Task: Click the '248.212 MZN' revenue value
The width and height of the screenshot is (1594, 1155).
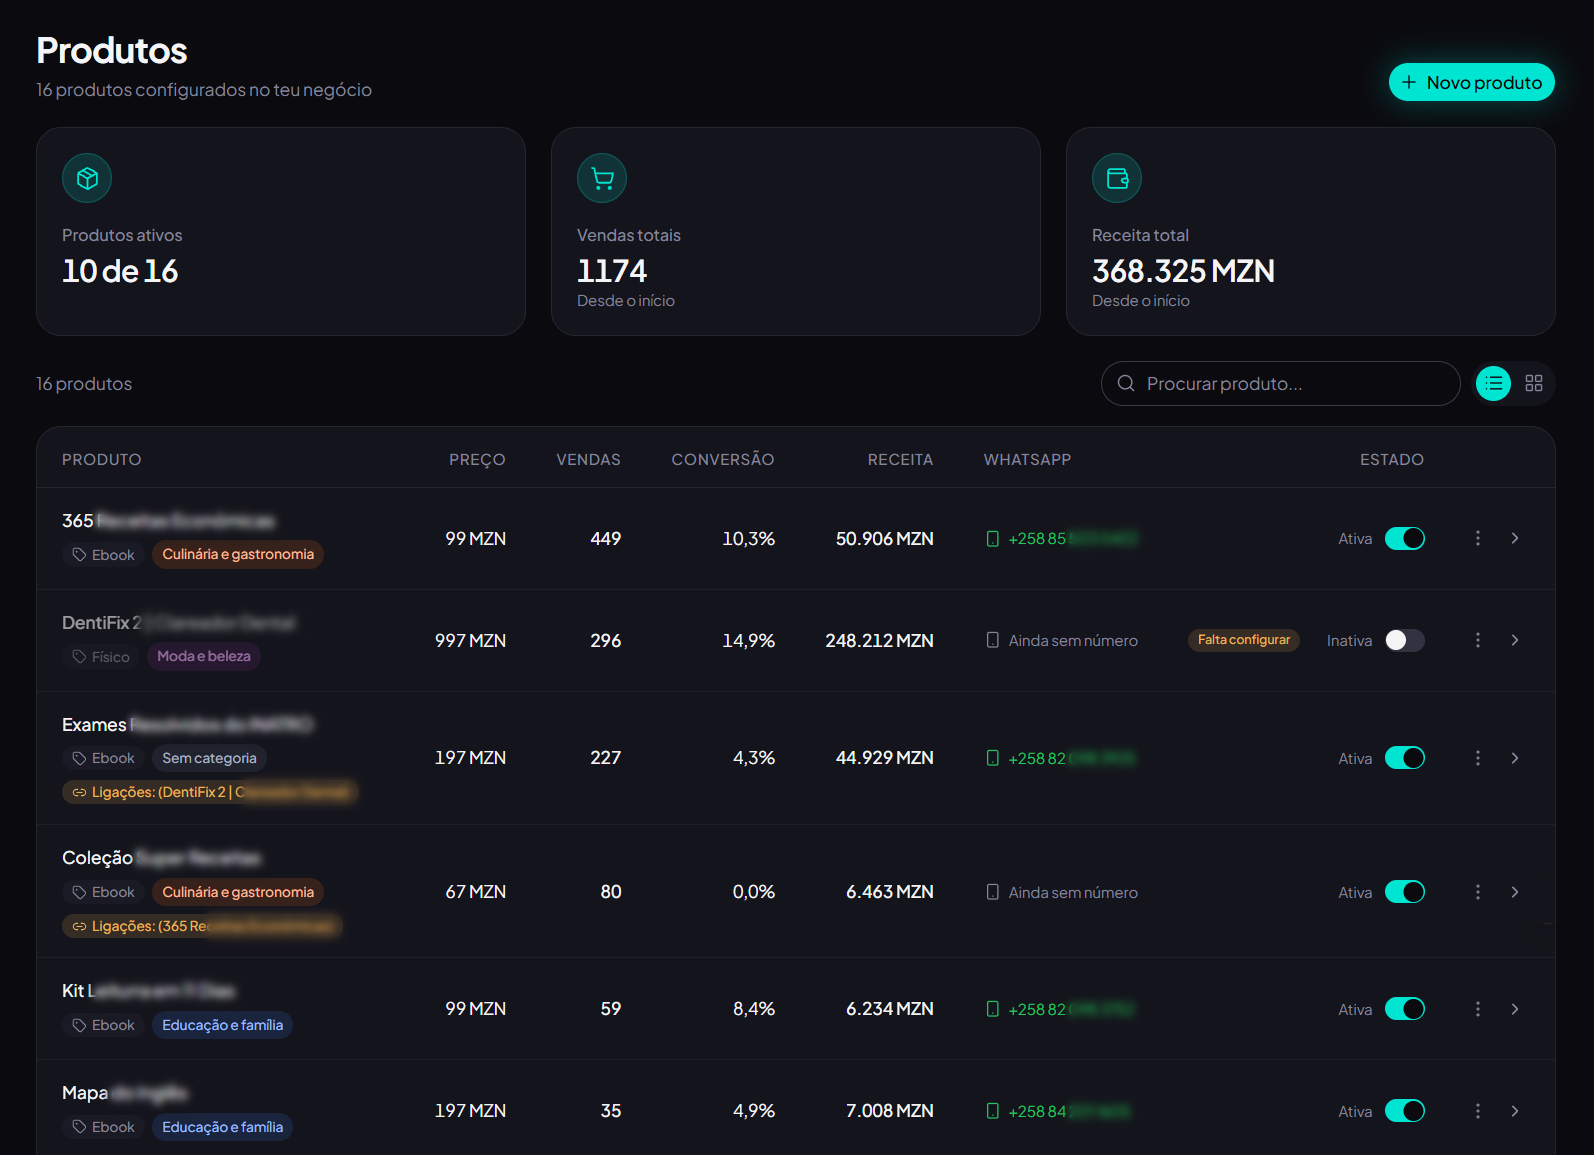Action: (x=879, y=640)
